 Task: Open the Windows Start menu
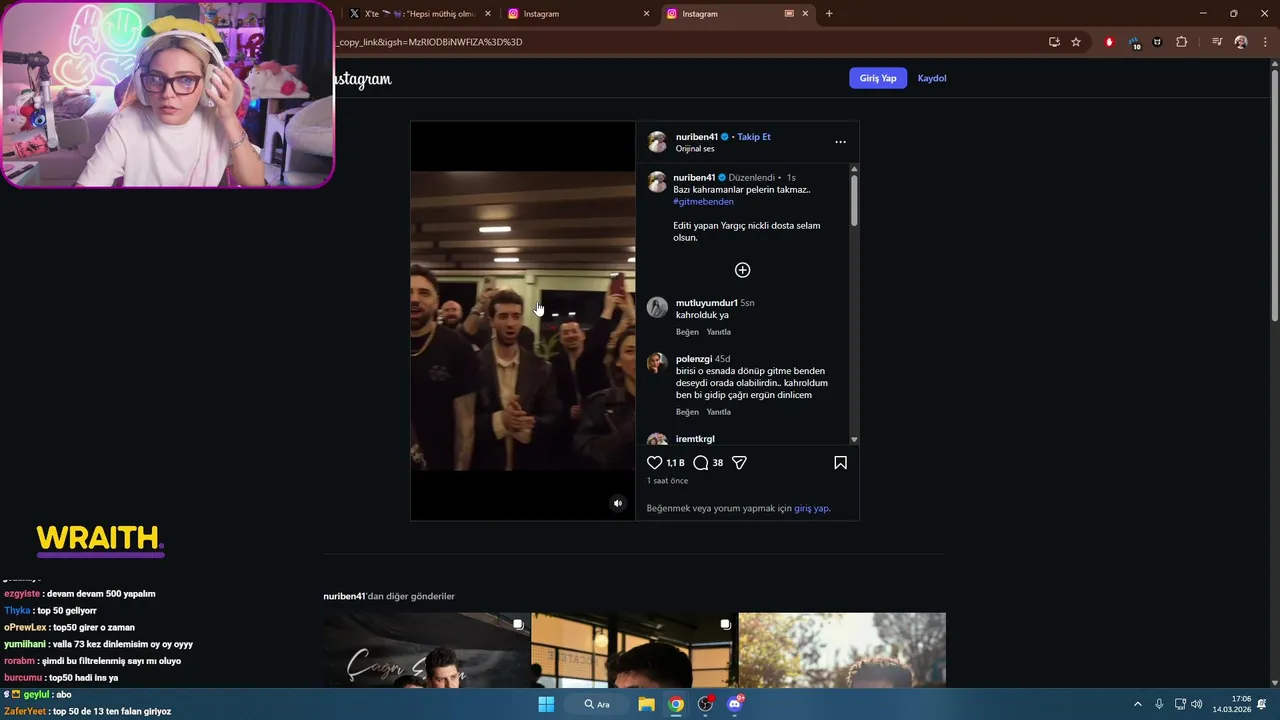[546, 704]
